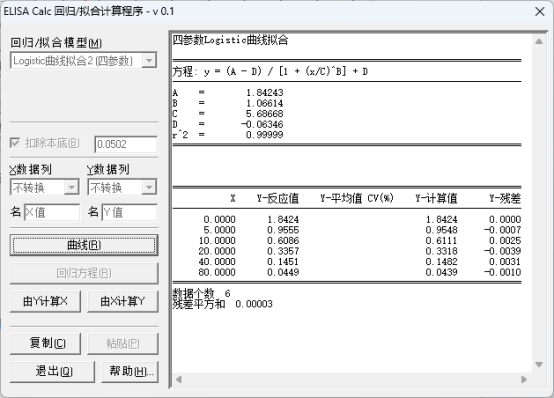Click the Y-反应值 column header
554x398 pixels.
coord(278,198)
